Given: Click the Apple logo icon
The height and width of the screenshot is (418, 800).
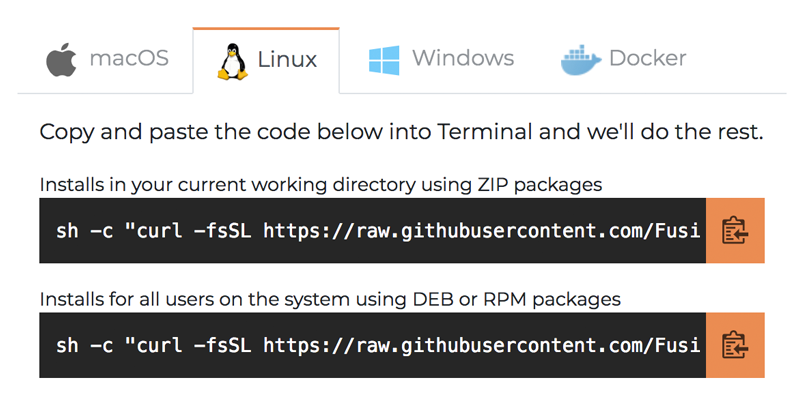Looking at the screenshot, I should (x=61, y=59).
